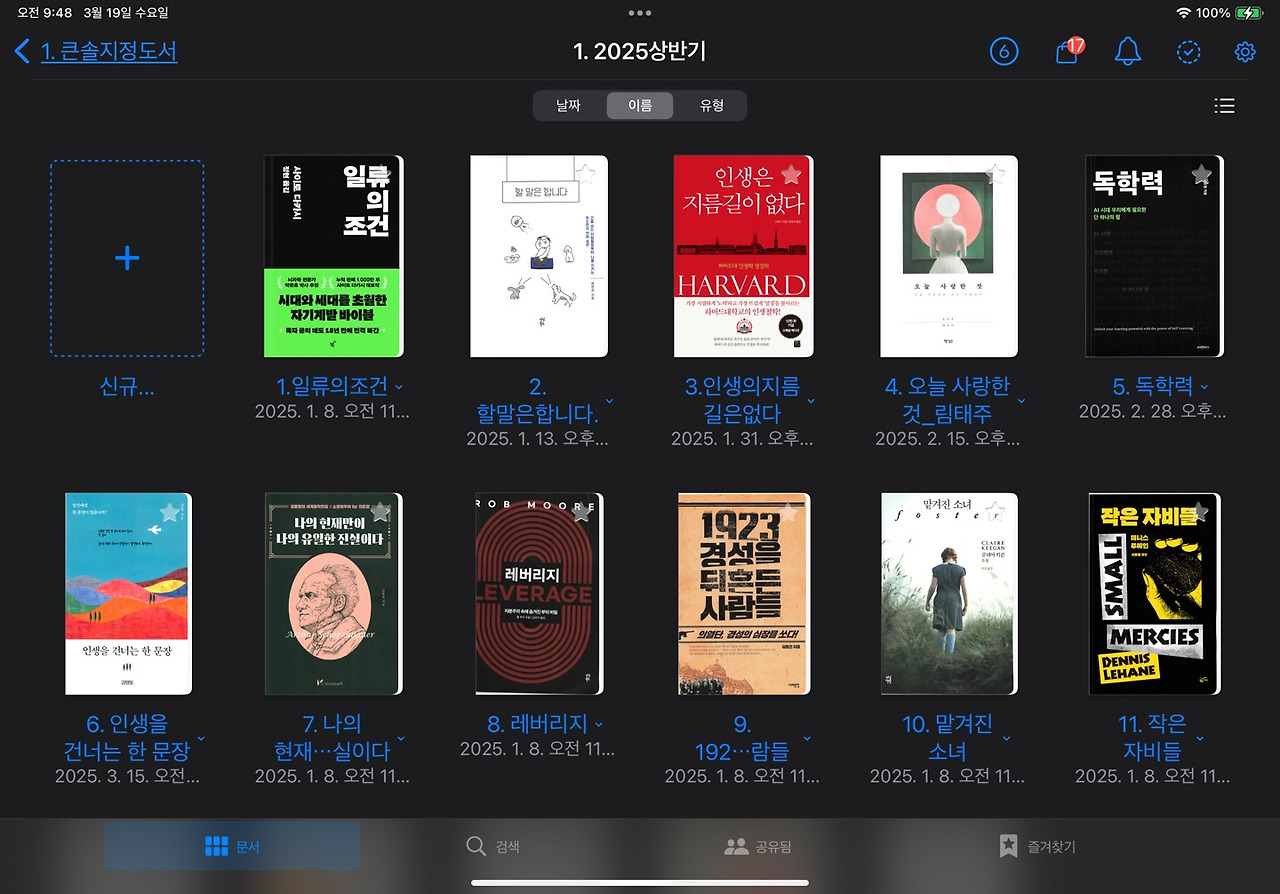Image resolution: width=1280 pixels, height=894 pixels.
Task: Tap the 신규... label
Action: click(127, 387)
